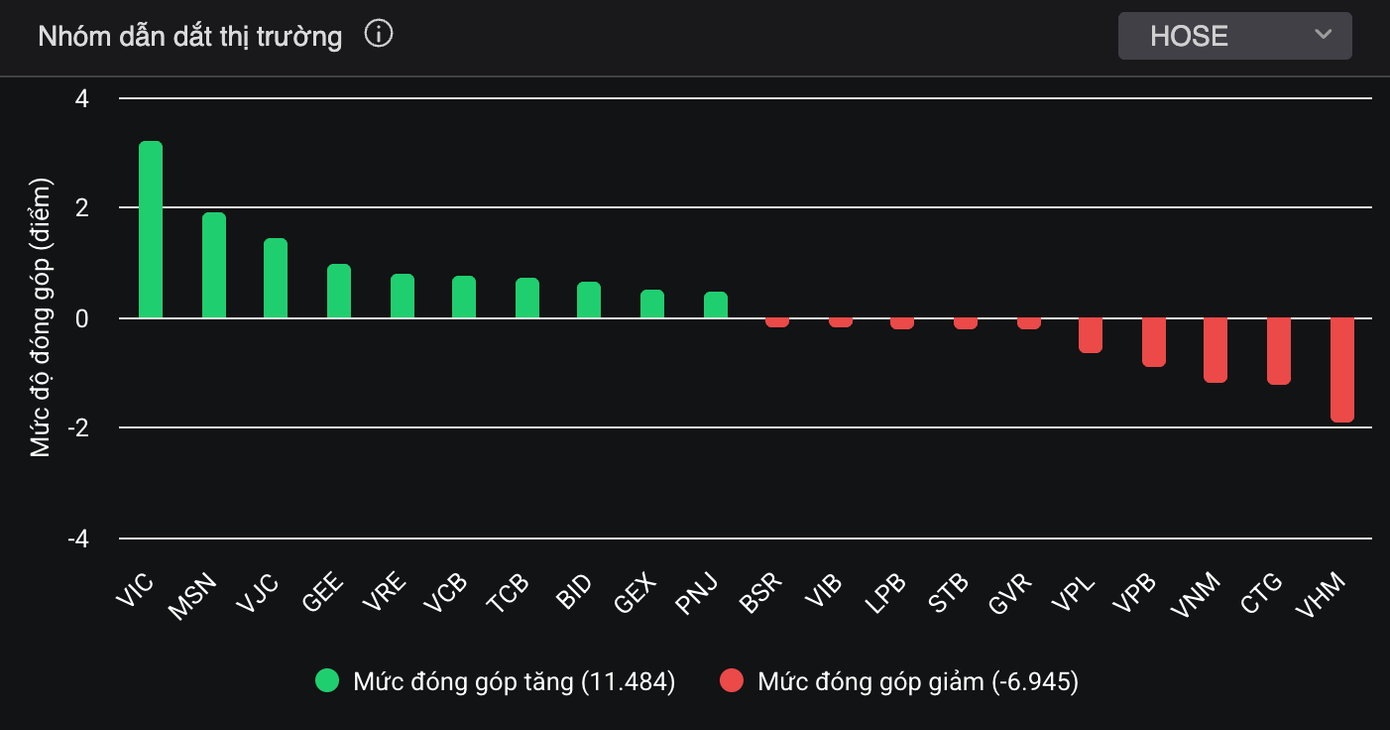
Task: Click the red legend circle swatch
Action: (x=731, y=682)
